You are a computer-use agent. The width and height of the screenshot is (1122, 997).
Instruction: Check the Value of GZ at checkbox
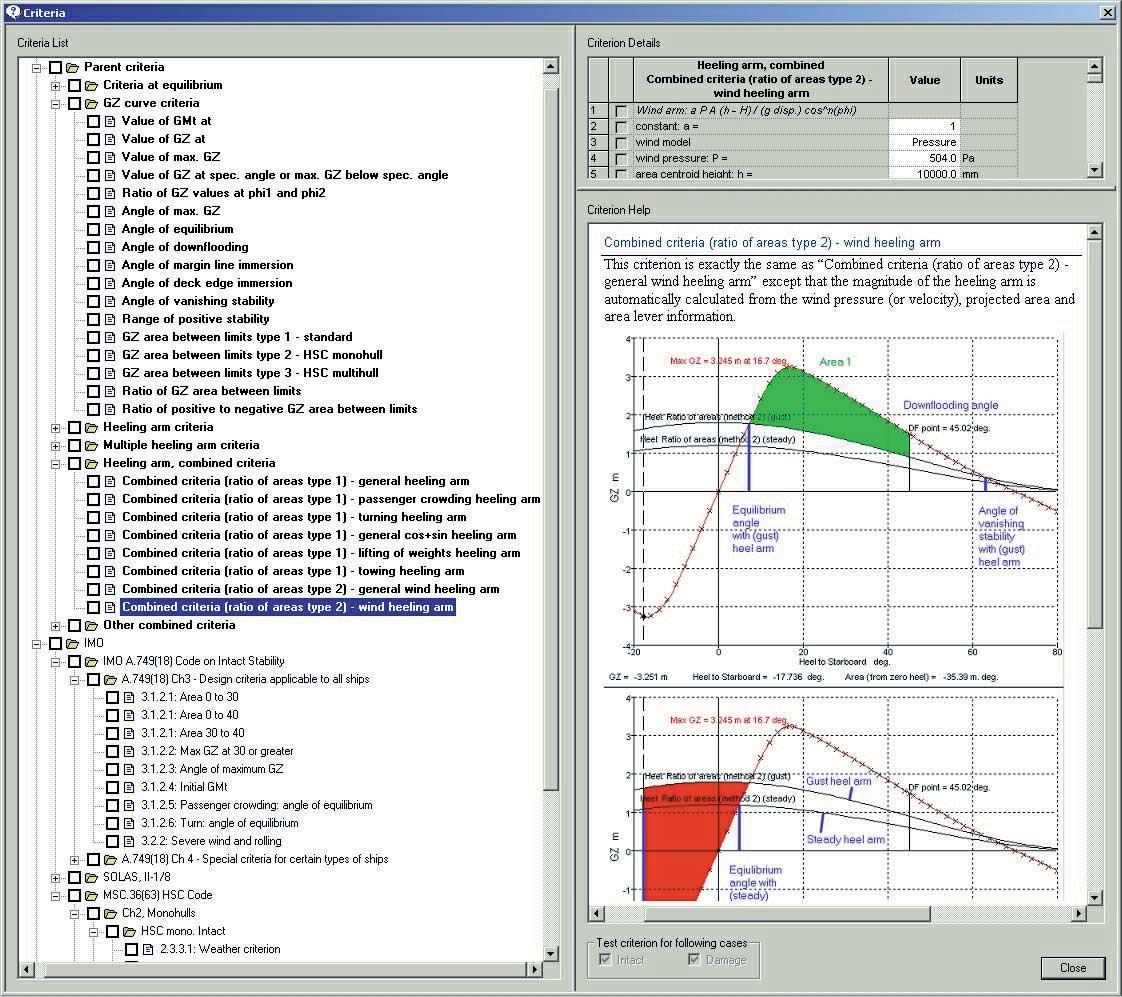(93, 140)
